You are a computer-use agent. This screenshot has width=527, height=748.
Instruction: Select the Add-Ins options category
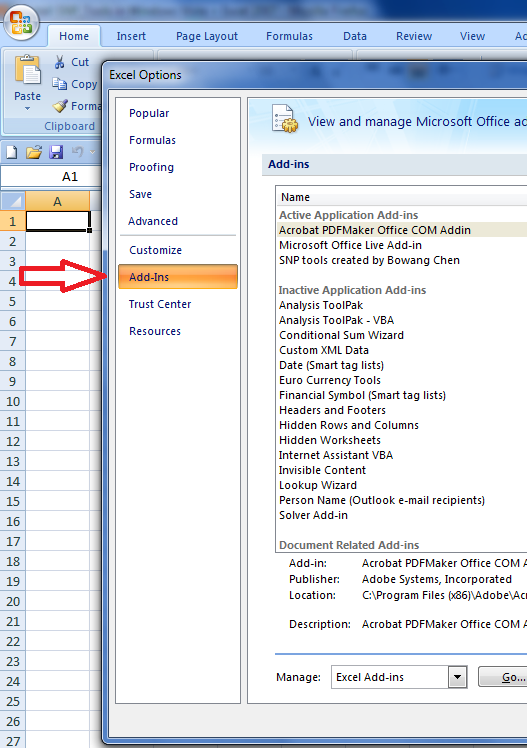[177, 277]
